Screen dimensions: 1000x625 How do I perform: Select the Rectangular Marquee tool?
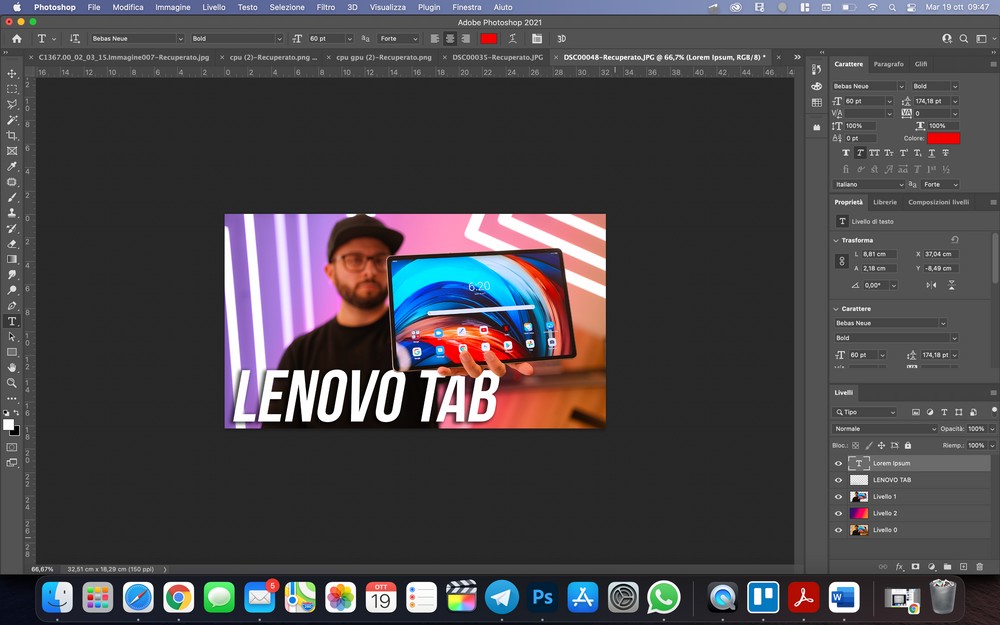pos(11,89)
